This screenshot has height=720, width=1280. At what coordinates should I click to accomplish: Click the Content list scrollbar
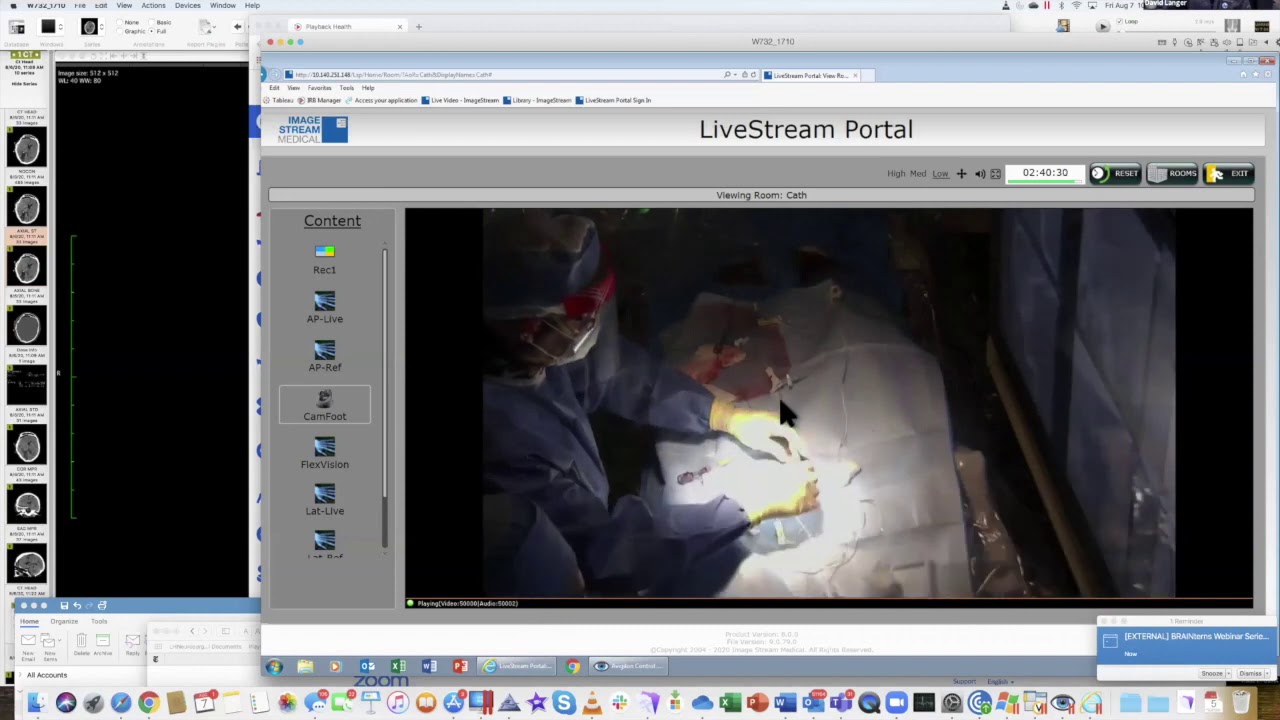click(384, 398)
